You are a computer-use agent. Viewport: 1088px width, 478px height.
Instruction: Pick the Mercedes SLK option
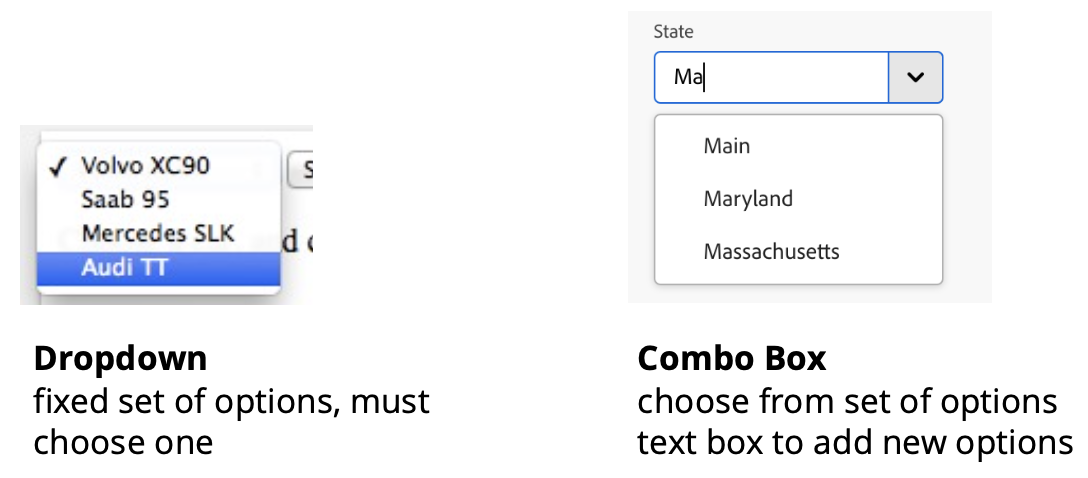pyautogui.click(x=157, y=234)
